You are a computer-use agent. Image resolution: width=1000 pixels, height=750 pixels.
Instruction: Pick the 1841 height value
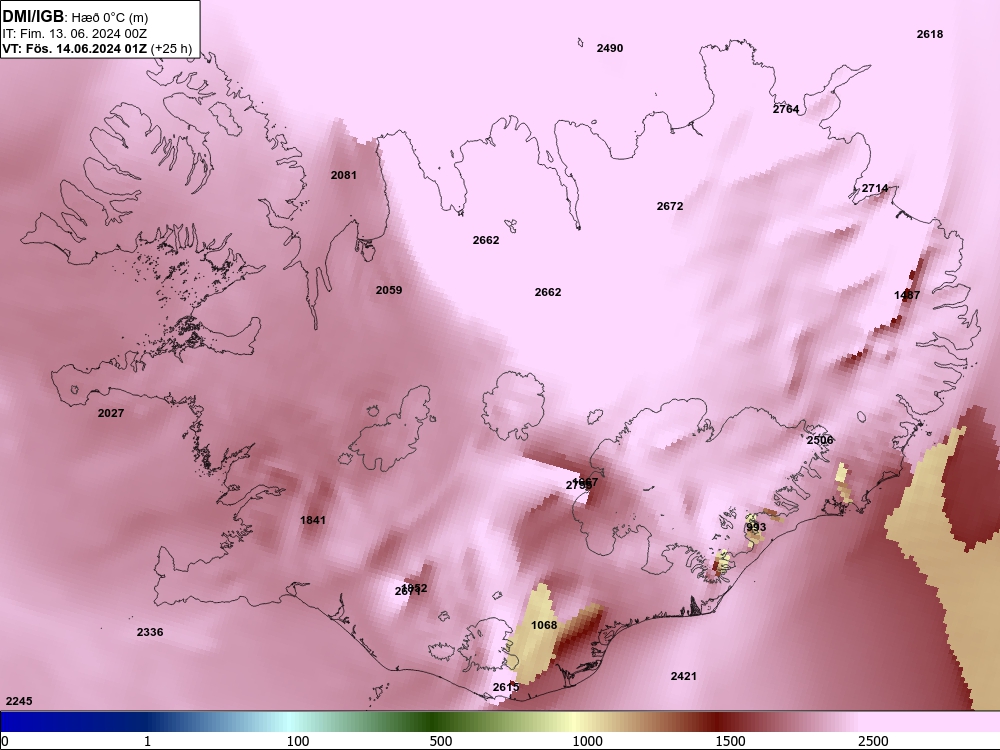tap(313, 520)
